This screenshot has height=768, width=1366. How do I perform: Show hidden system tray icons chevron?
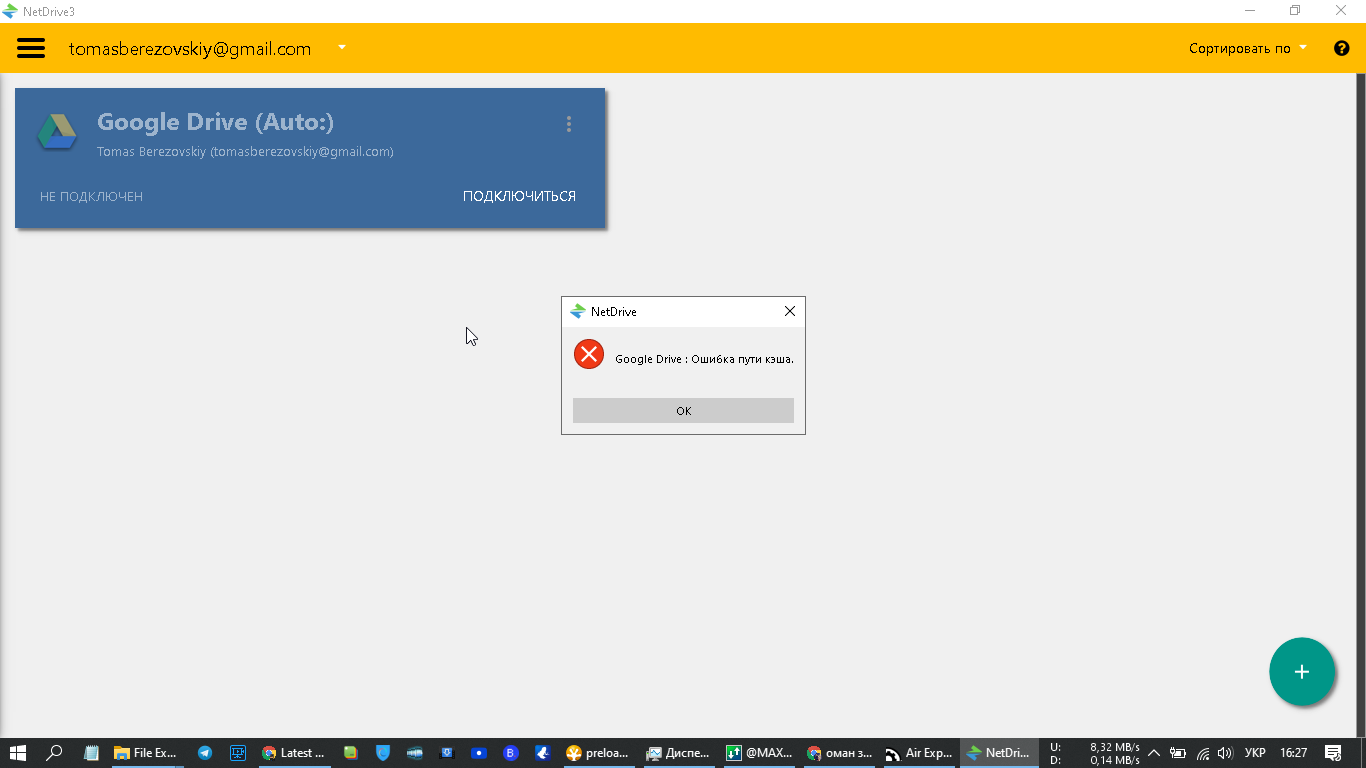tap(1153, 753)
